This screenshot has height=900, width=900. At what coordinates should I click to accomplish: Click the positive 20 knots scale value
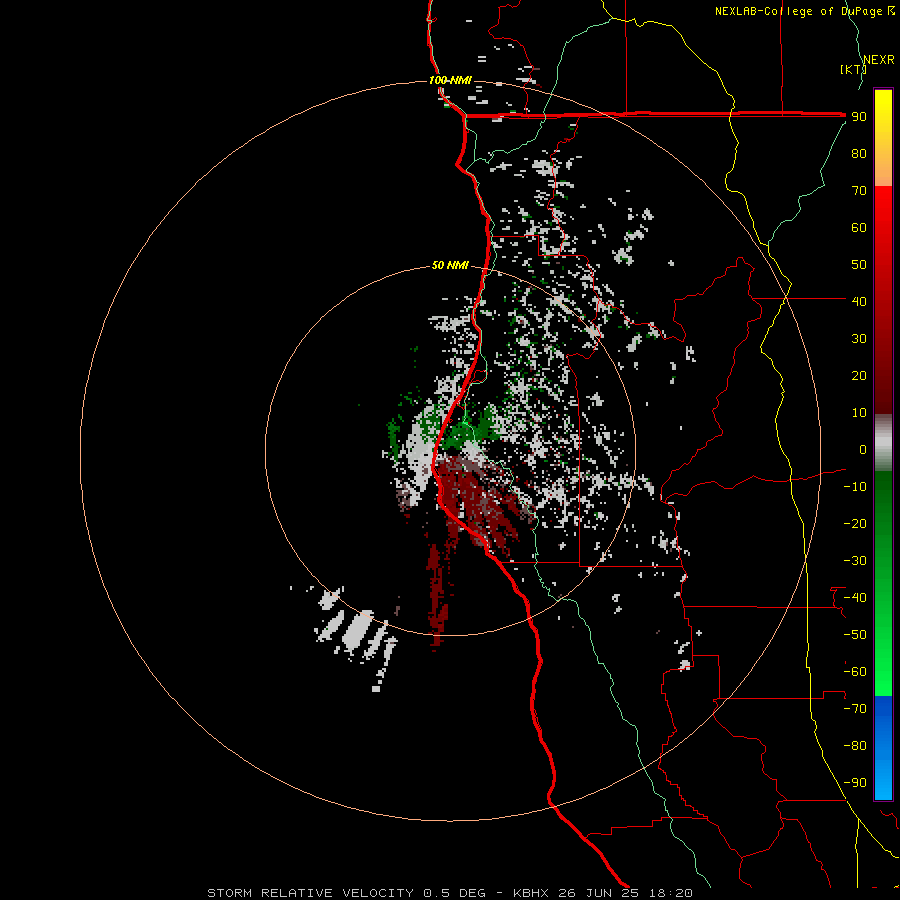coord(859,376)
